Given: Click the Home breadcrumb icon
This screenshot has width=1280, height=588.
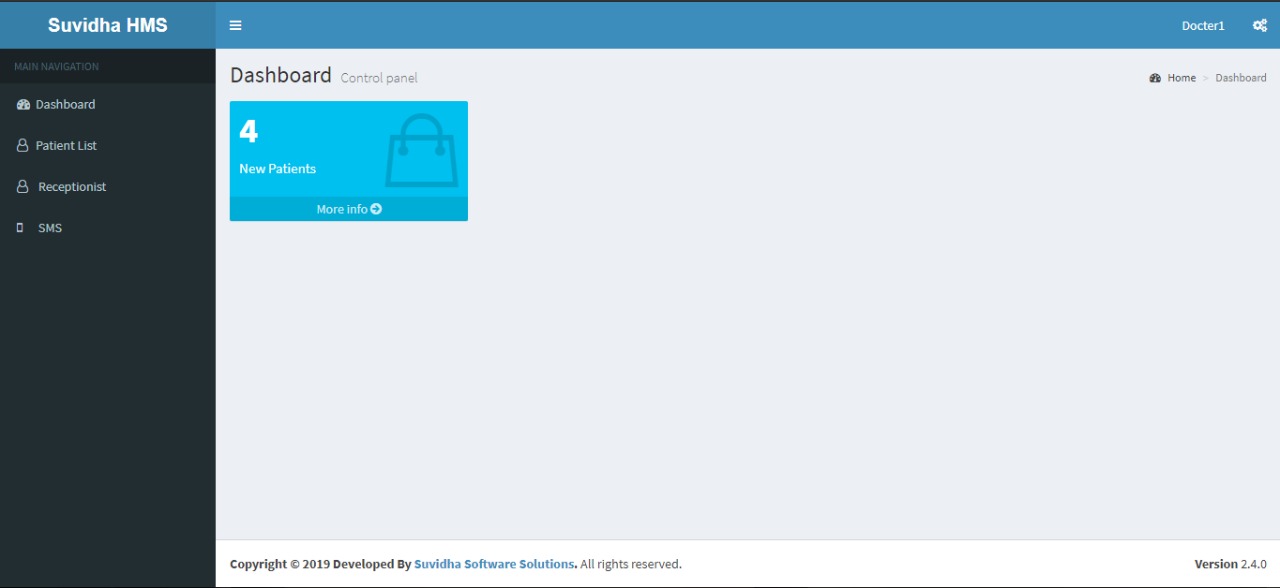Looking at the screenshot, I should tap(1156, 77).
